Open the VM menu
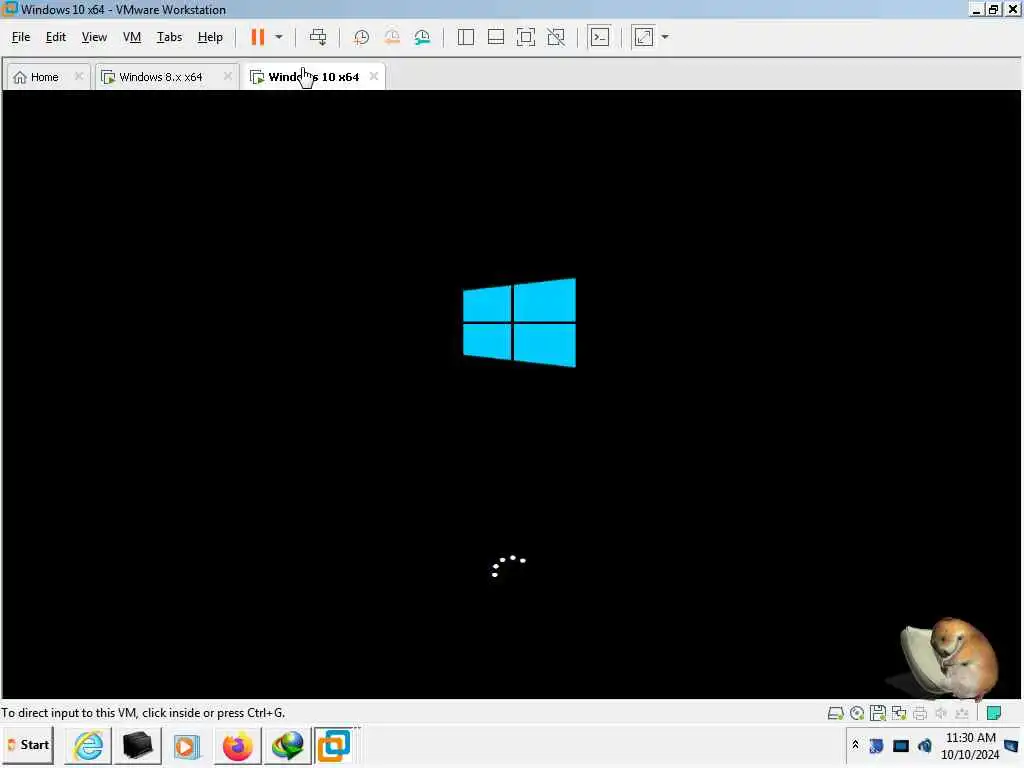The height and width of the screenshot is (768, 1024). tap(132, 37)
